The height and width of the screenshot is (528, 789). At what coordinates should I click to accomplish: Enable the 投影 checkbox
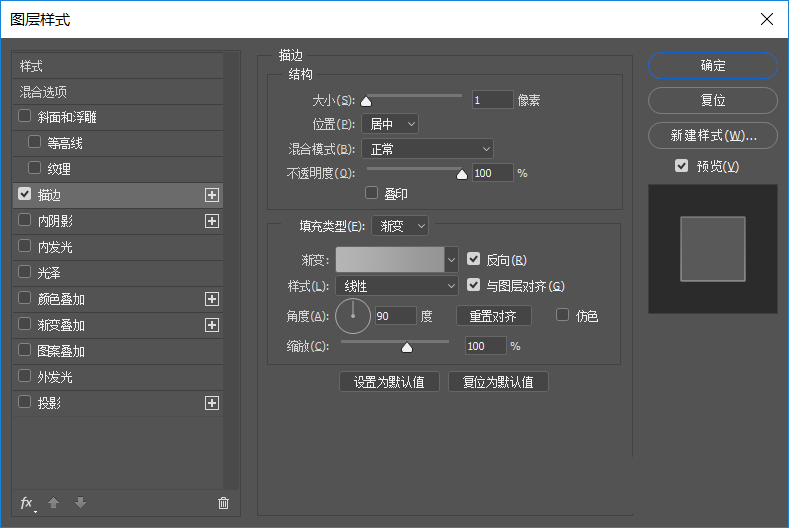pyautogui.click(x=24, y=402)
